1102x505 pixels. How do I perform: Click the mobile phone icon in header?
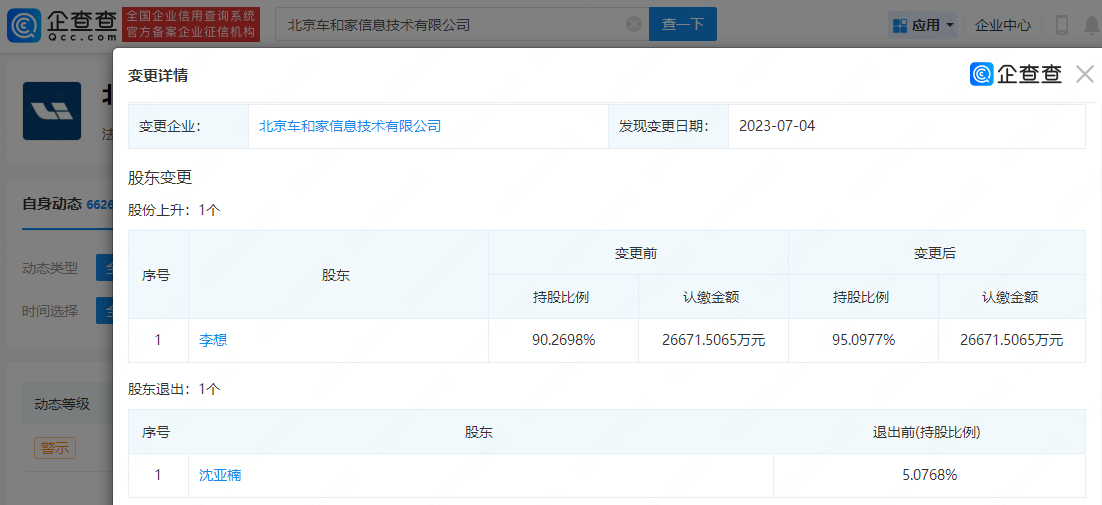(1062, 25)
